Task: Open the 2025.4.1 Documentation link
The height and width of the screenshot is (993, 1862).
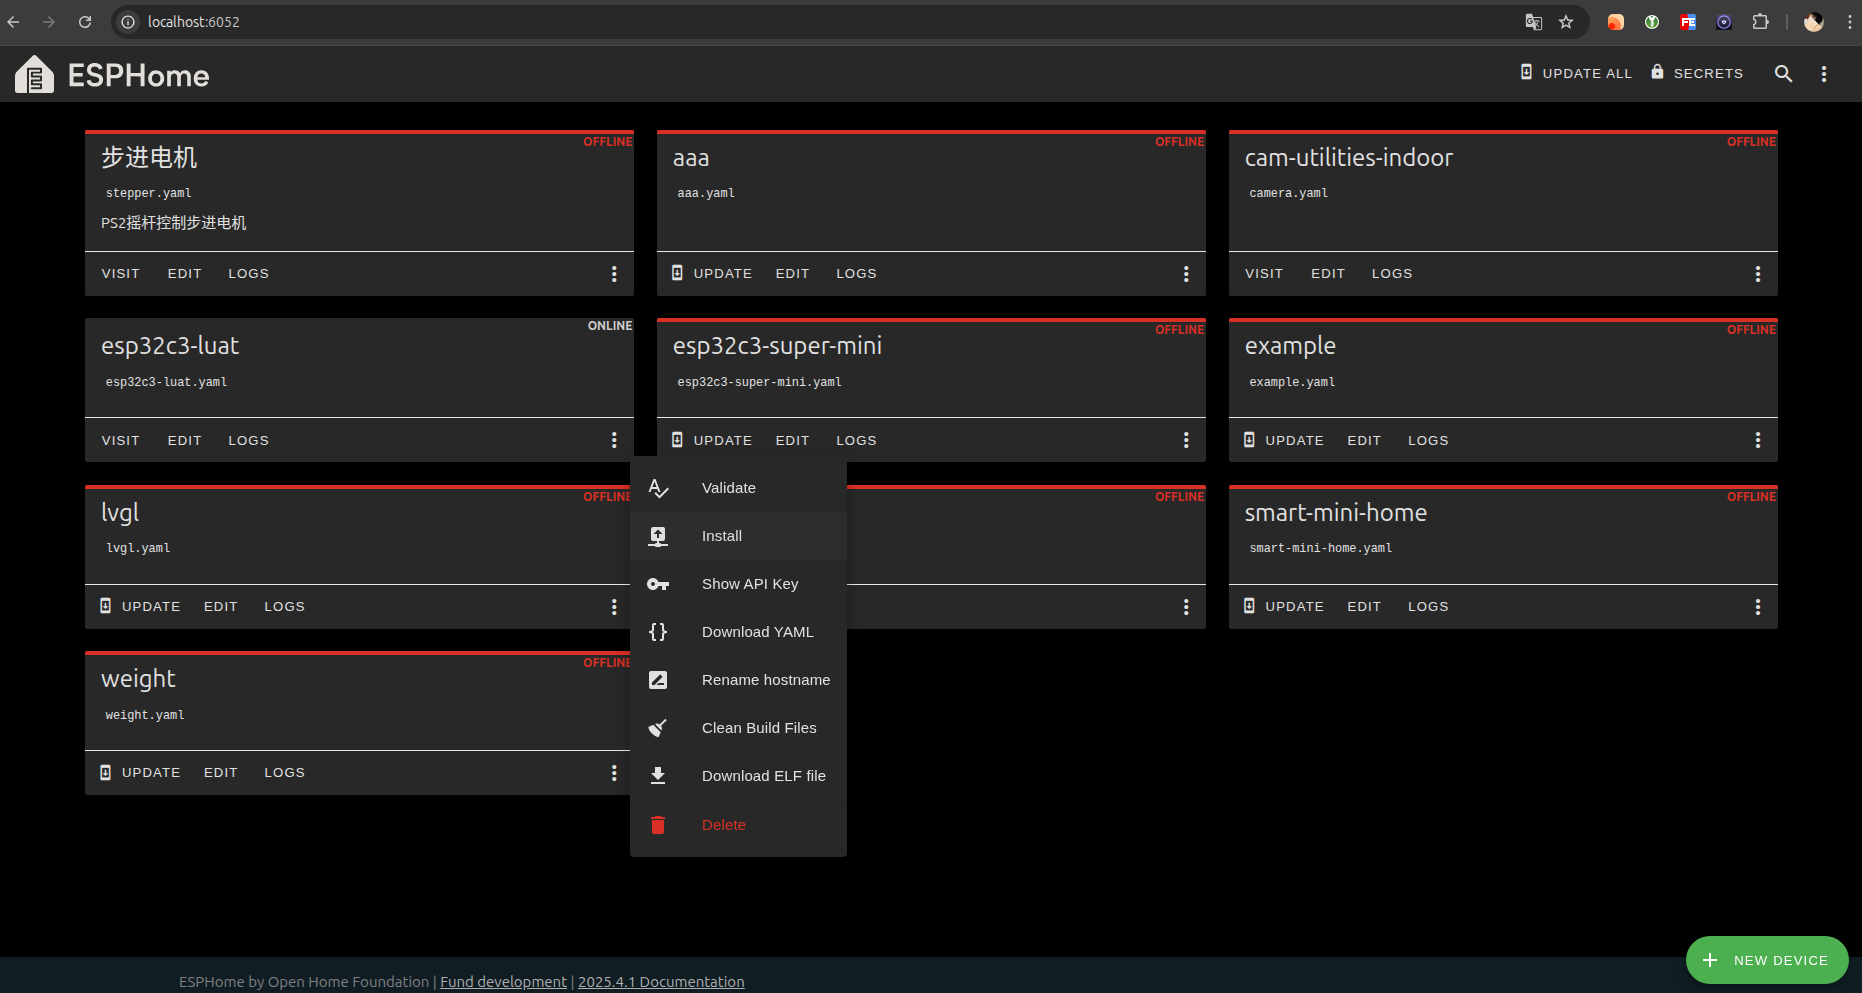Action: tap(661, 982)
